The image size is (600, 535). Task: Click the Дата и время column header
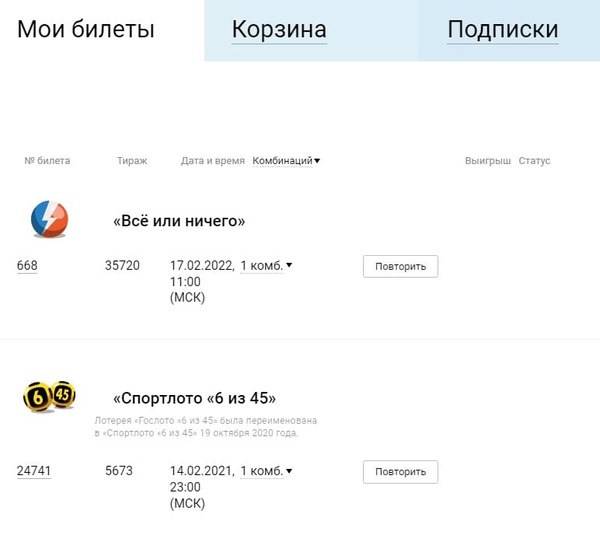[212, 161]
